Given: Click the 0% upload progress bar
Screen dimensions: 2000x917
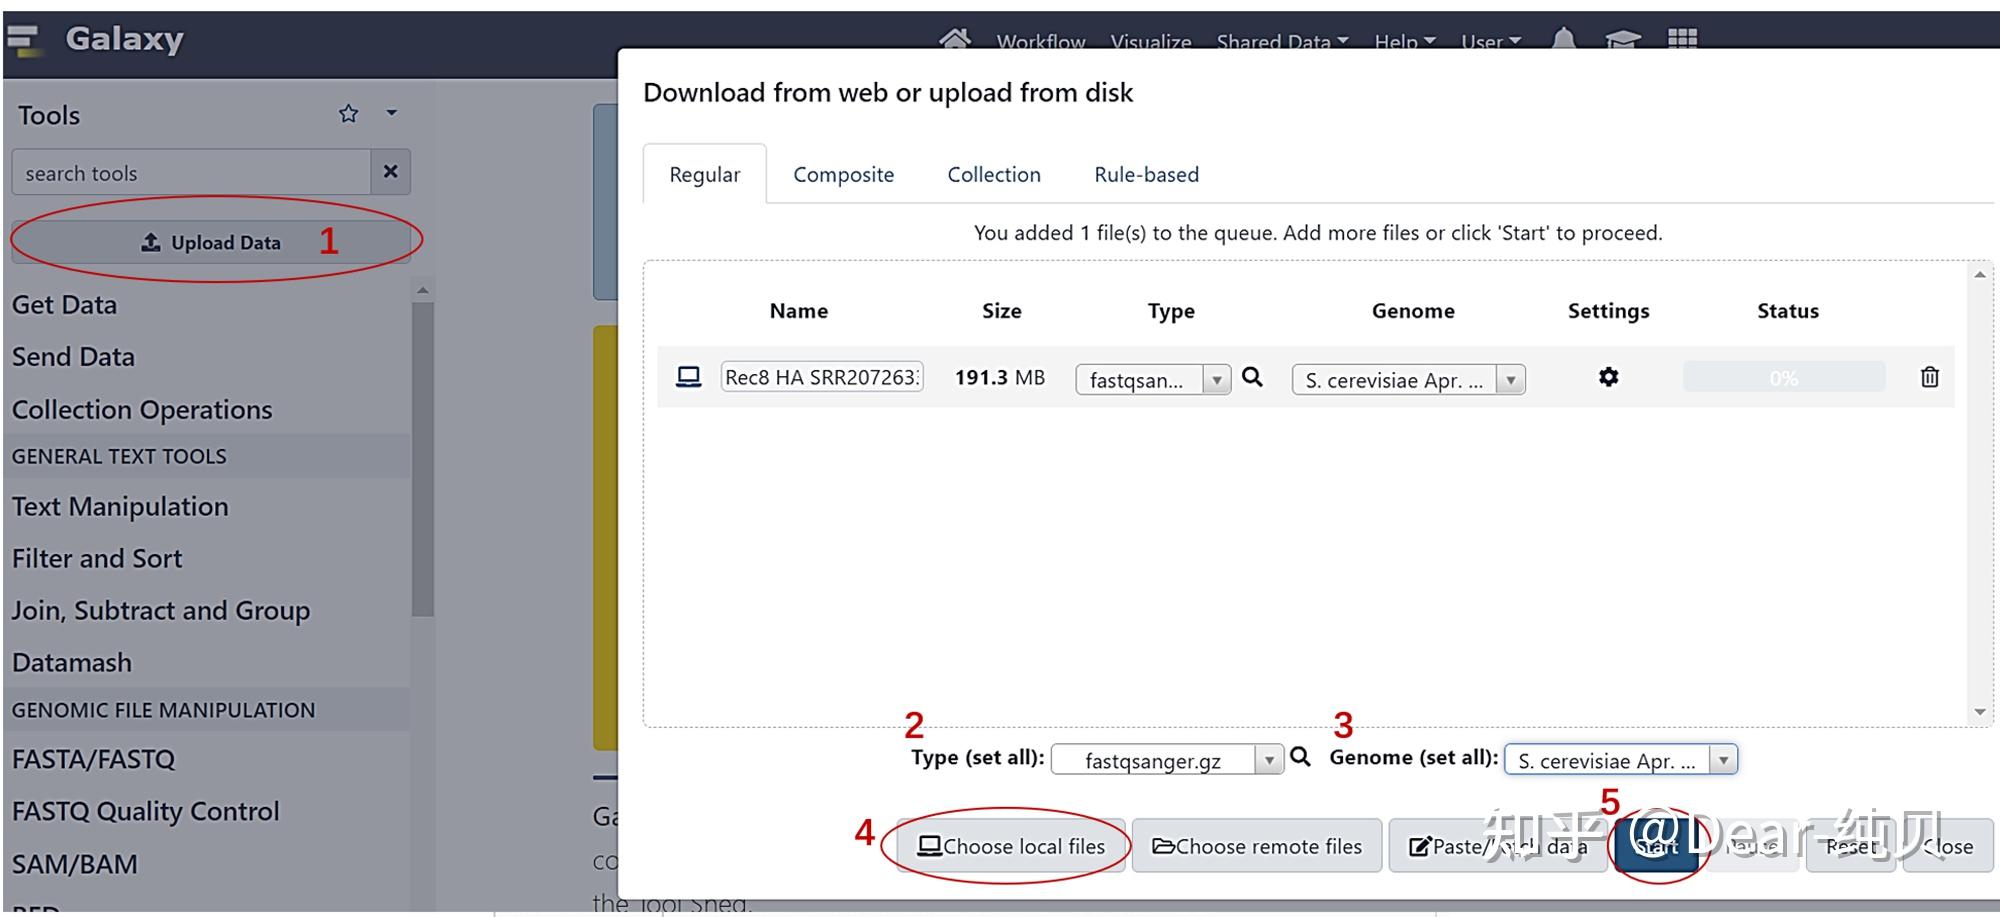Looking at the screenshot, I should coord(1783,378).
